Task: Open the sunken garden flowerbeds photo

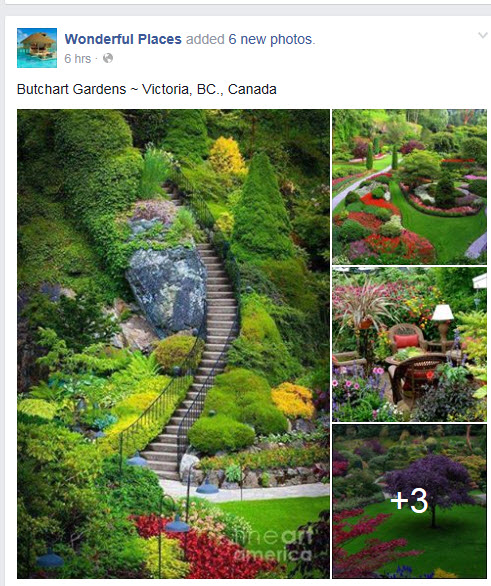Action: (410, 186)
